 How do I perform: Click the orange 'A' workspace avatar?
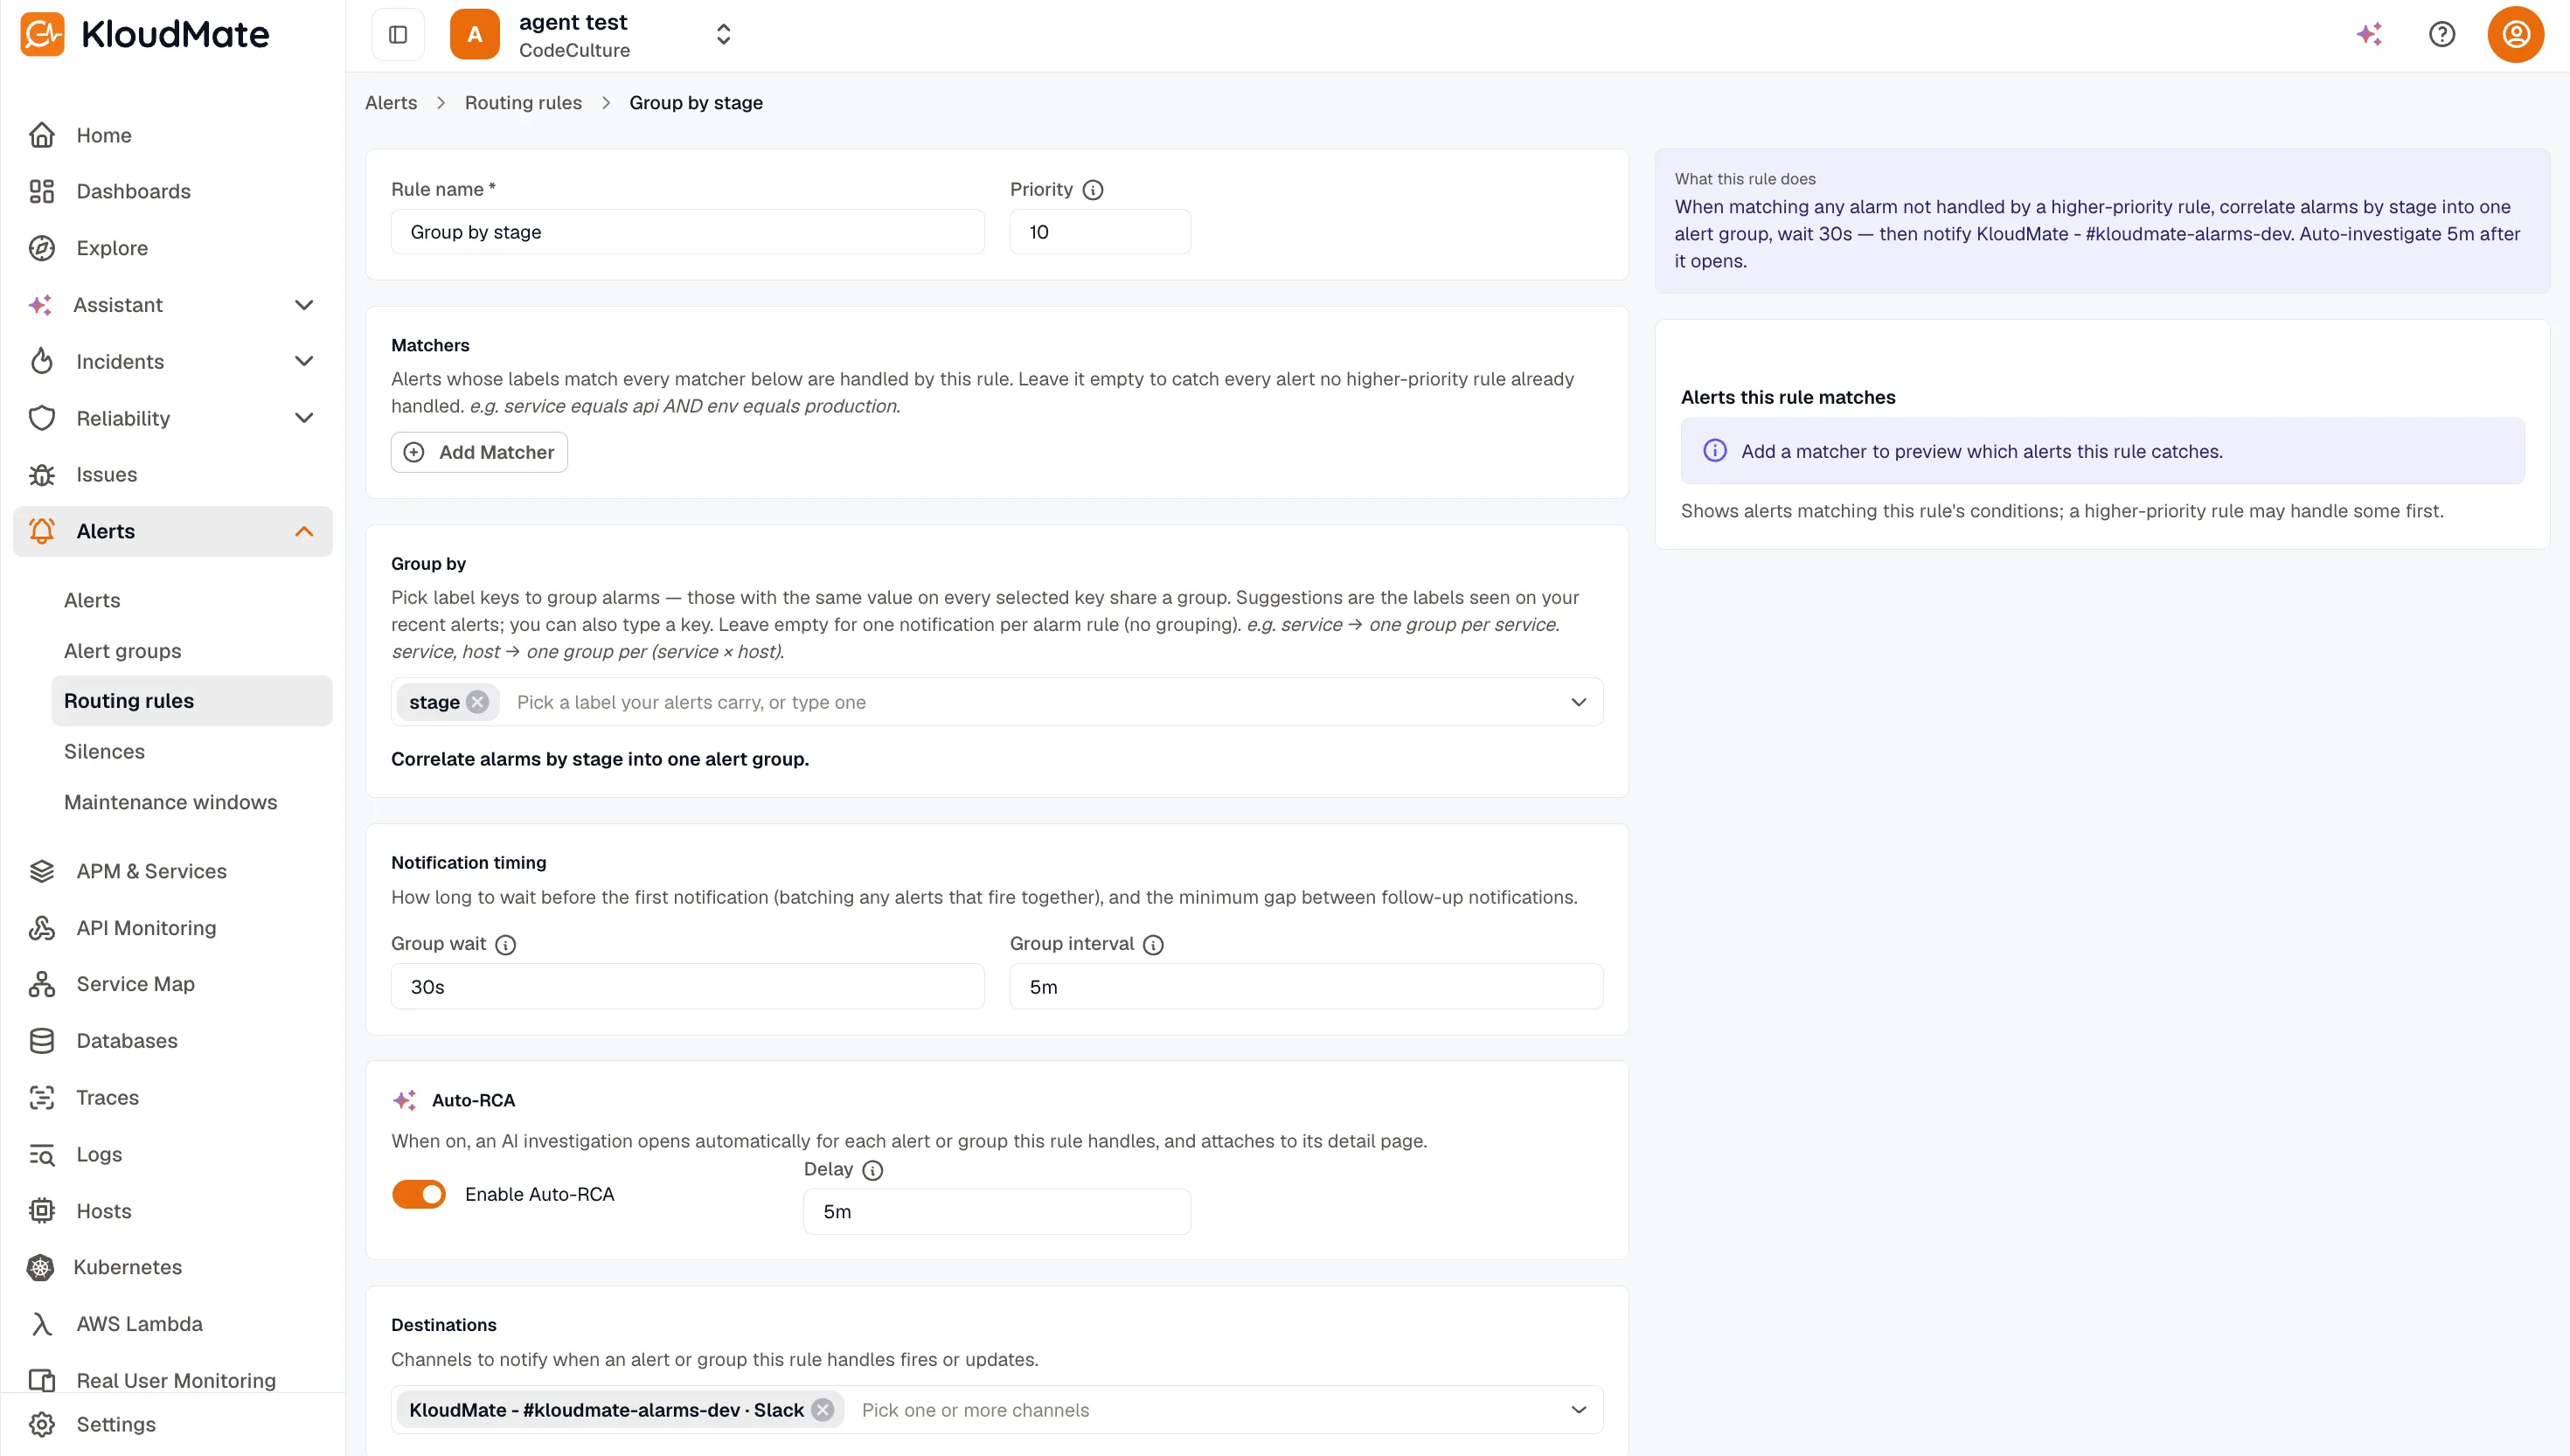point(475,35)
